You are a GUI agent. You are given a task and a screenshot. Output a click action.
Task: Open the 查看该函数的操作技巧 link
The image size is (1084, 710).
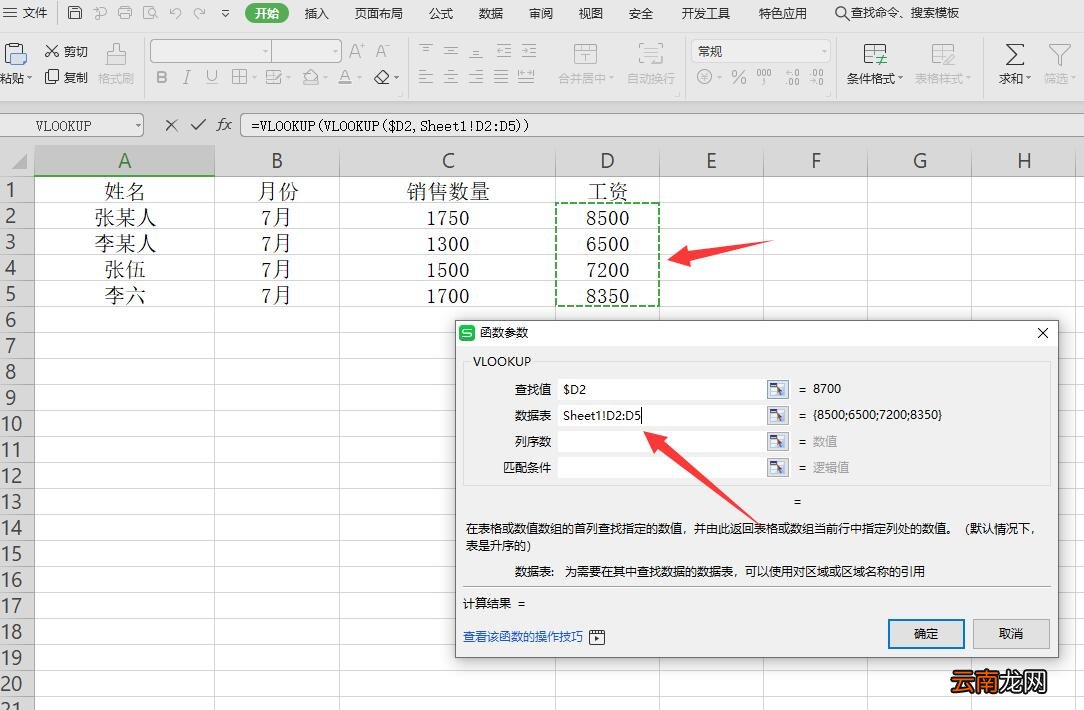click(523, 637)
